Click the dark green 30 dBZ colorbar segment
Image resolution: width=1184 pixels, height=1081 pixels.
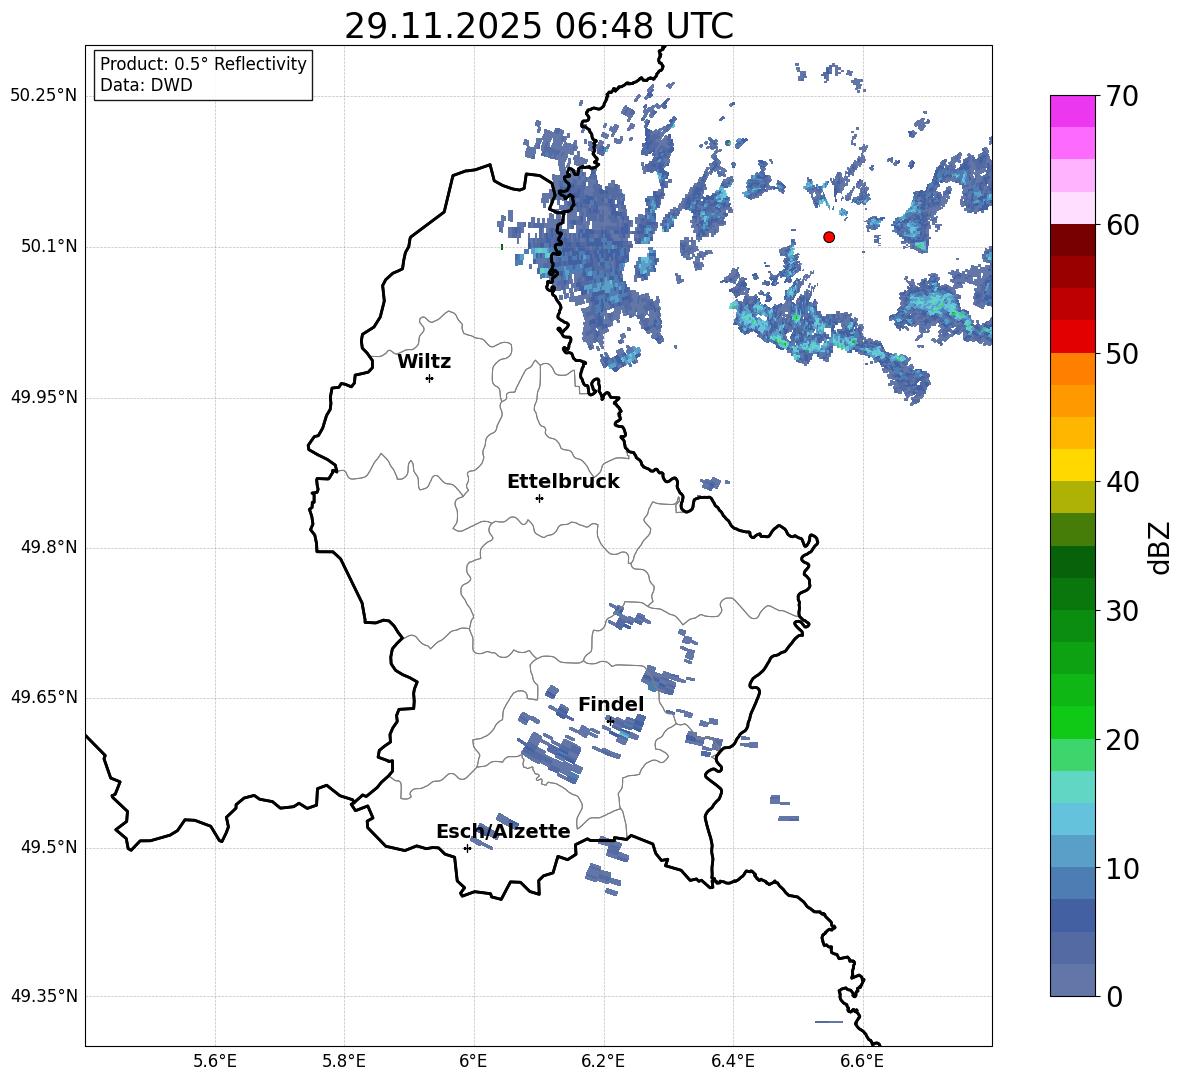point(1073,594)
